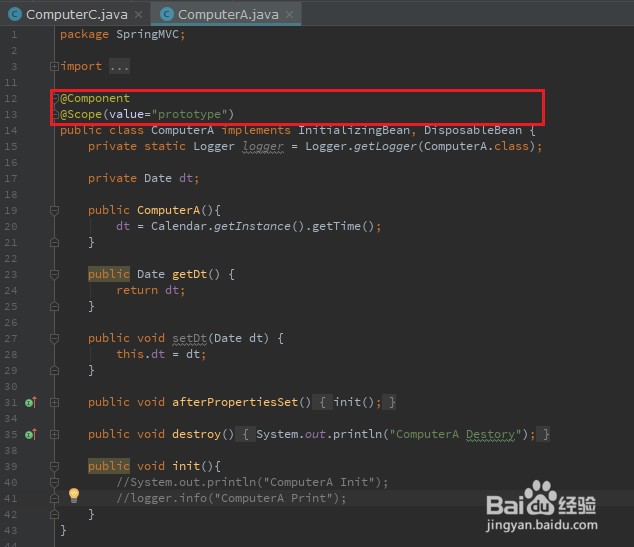The image size is (634, 547).
Task: Click the ComputerA.java class file icon
Action: pyautogui.click(x=167, y=15)
